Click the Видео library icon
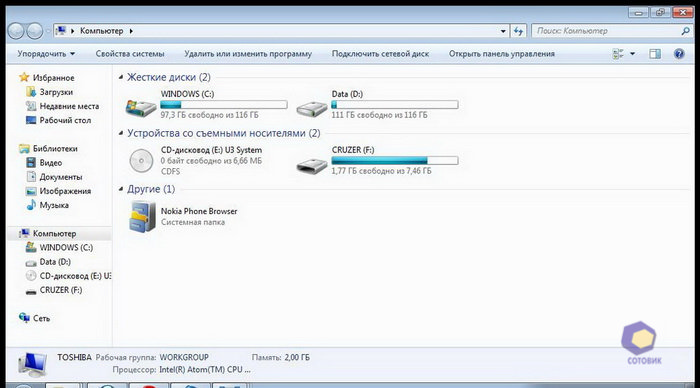This screenshot has width=700, height=388. [31, 163]
